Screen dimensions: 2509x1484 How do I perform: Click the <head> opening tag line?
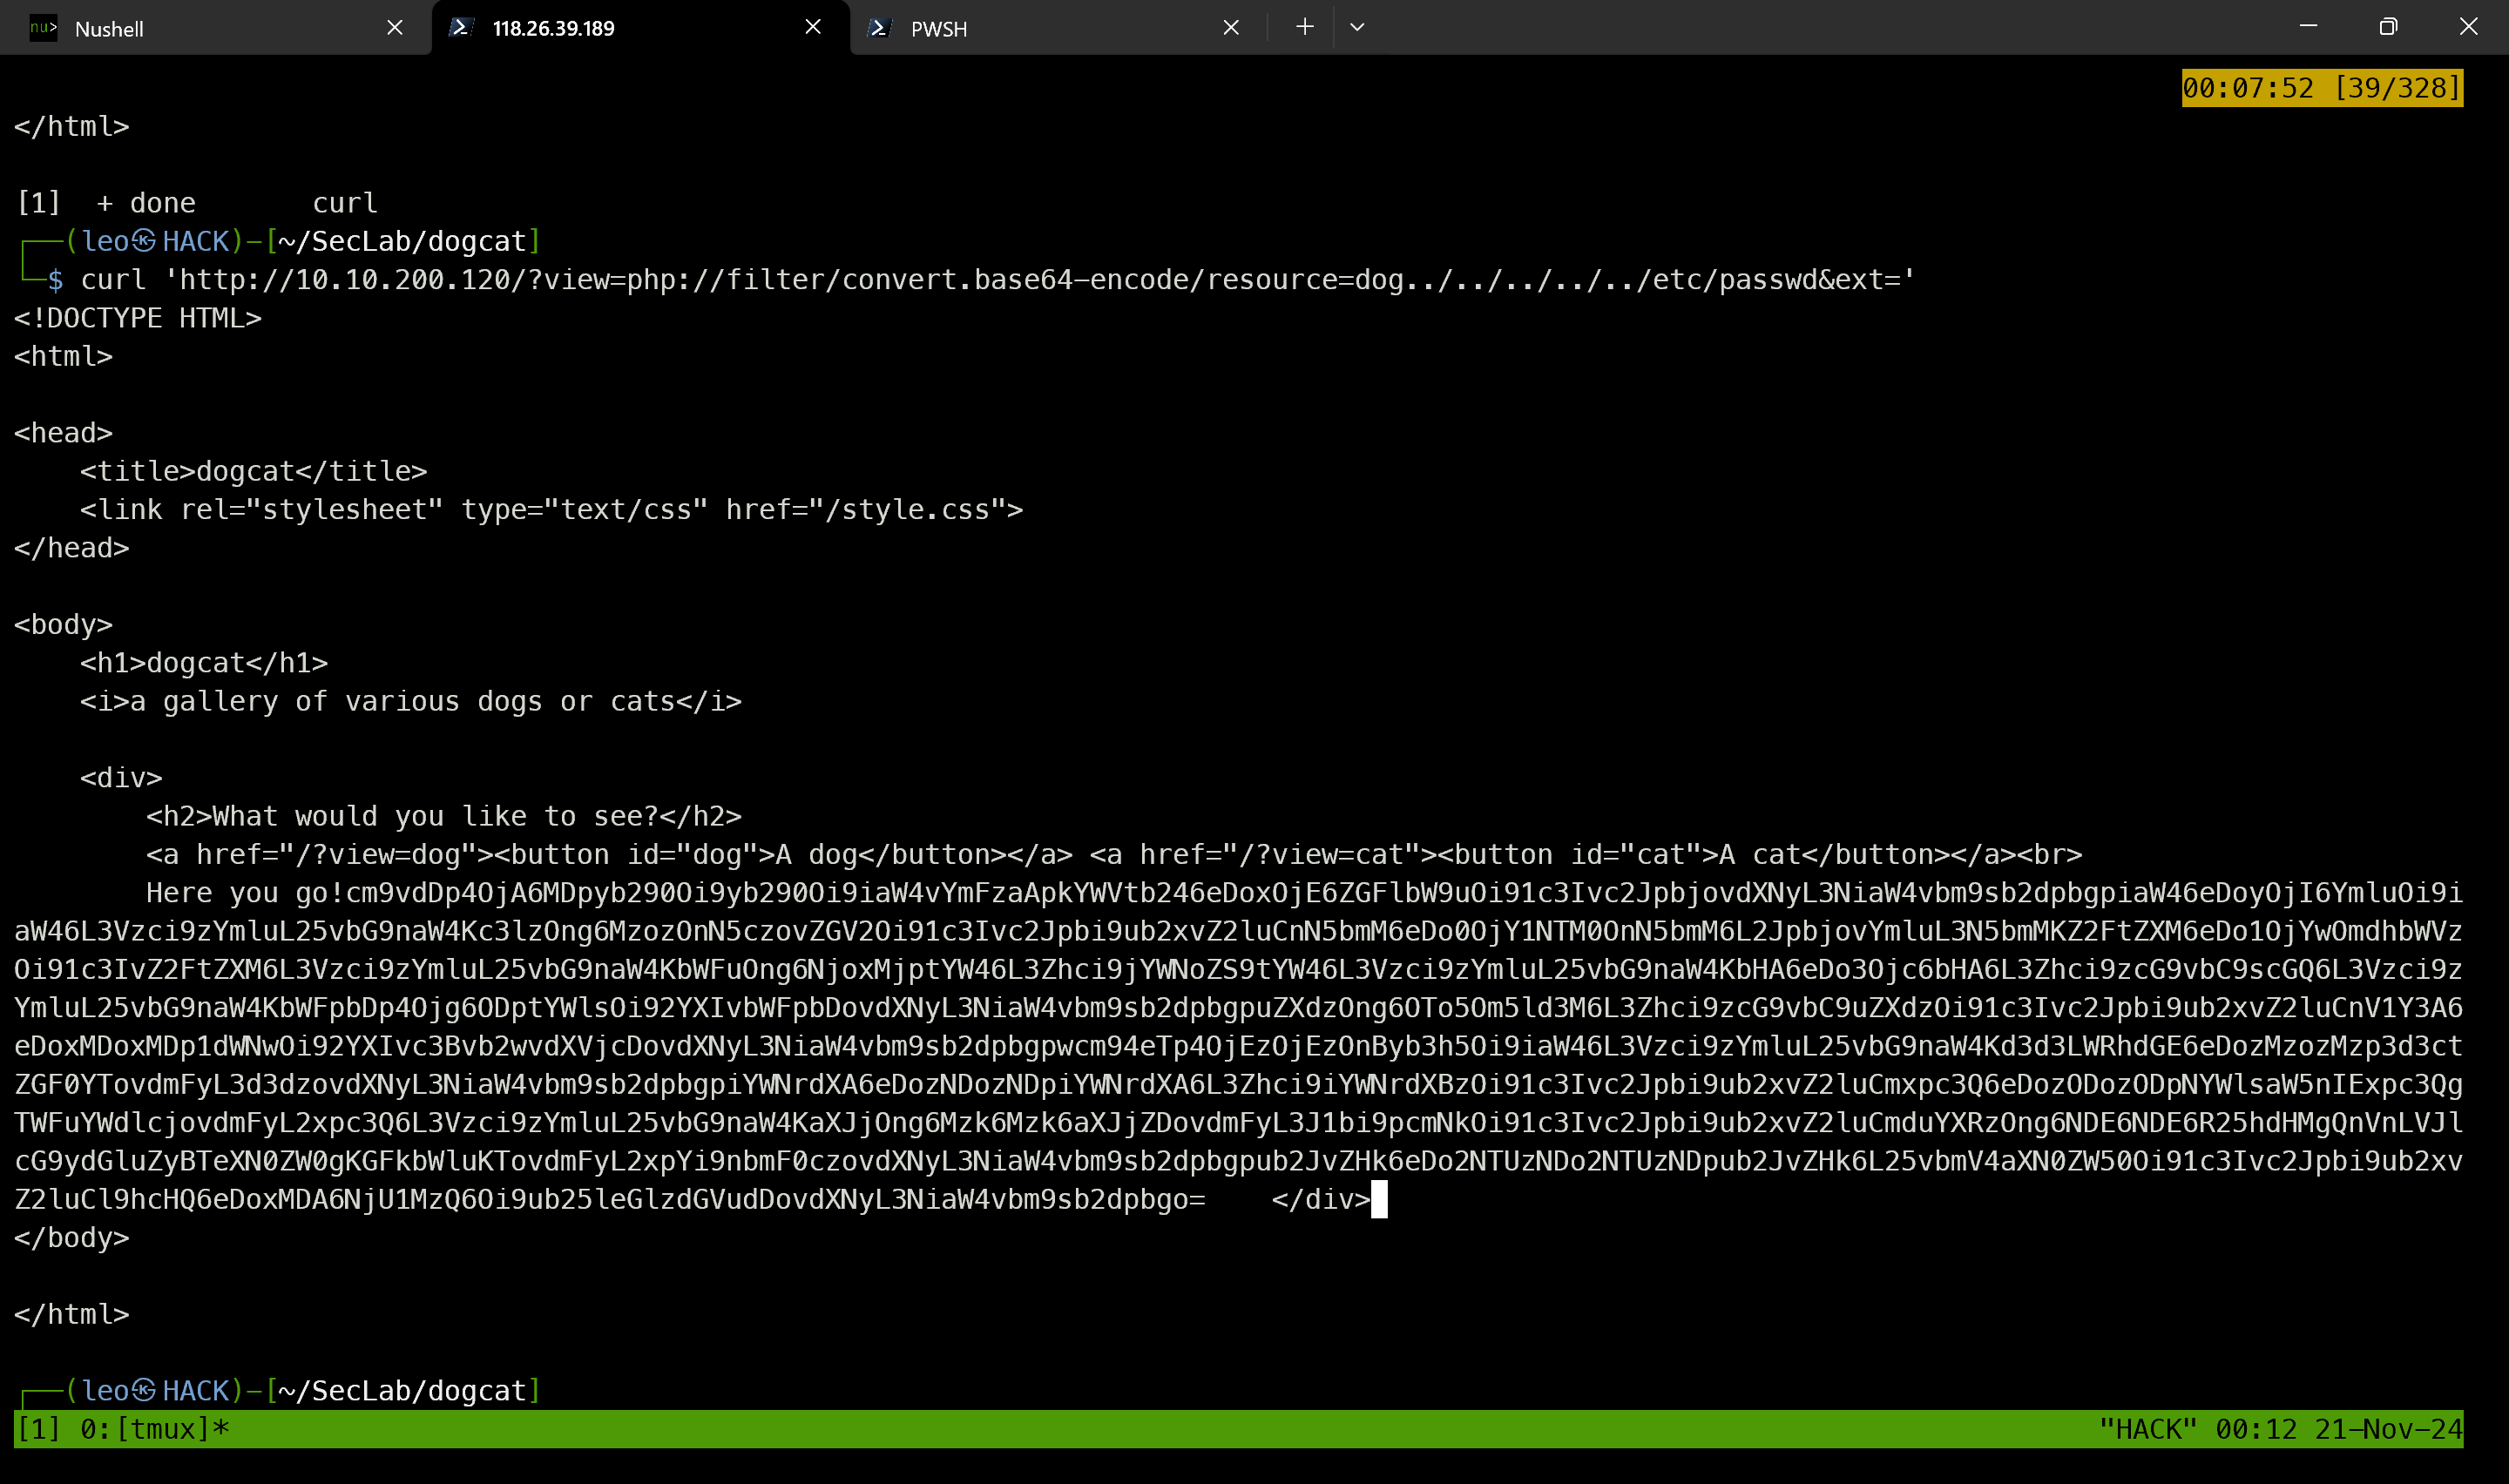click(63, 433)
